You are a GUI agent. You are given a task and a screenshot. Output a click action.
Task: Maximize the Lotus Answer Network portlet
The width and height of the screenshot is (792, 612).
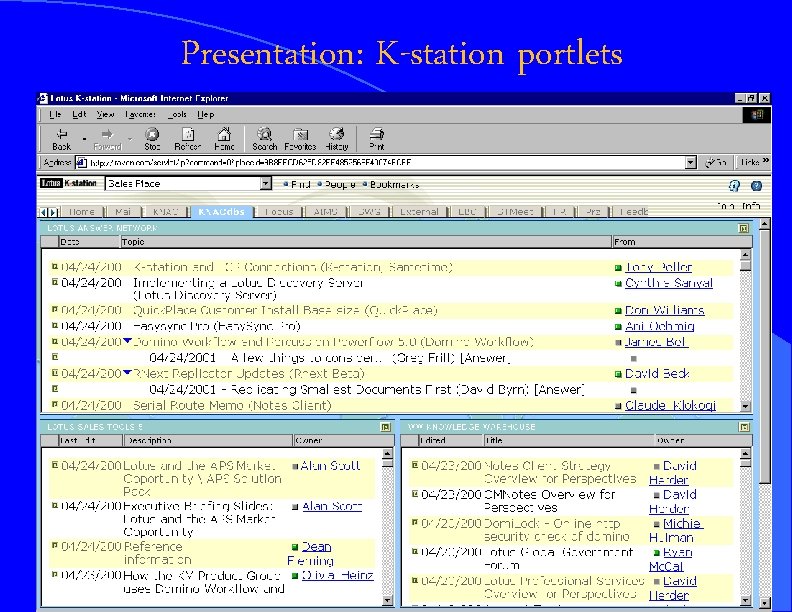coord(743,228)
